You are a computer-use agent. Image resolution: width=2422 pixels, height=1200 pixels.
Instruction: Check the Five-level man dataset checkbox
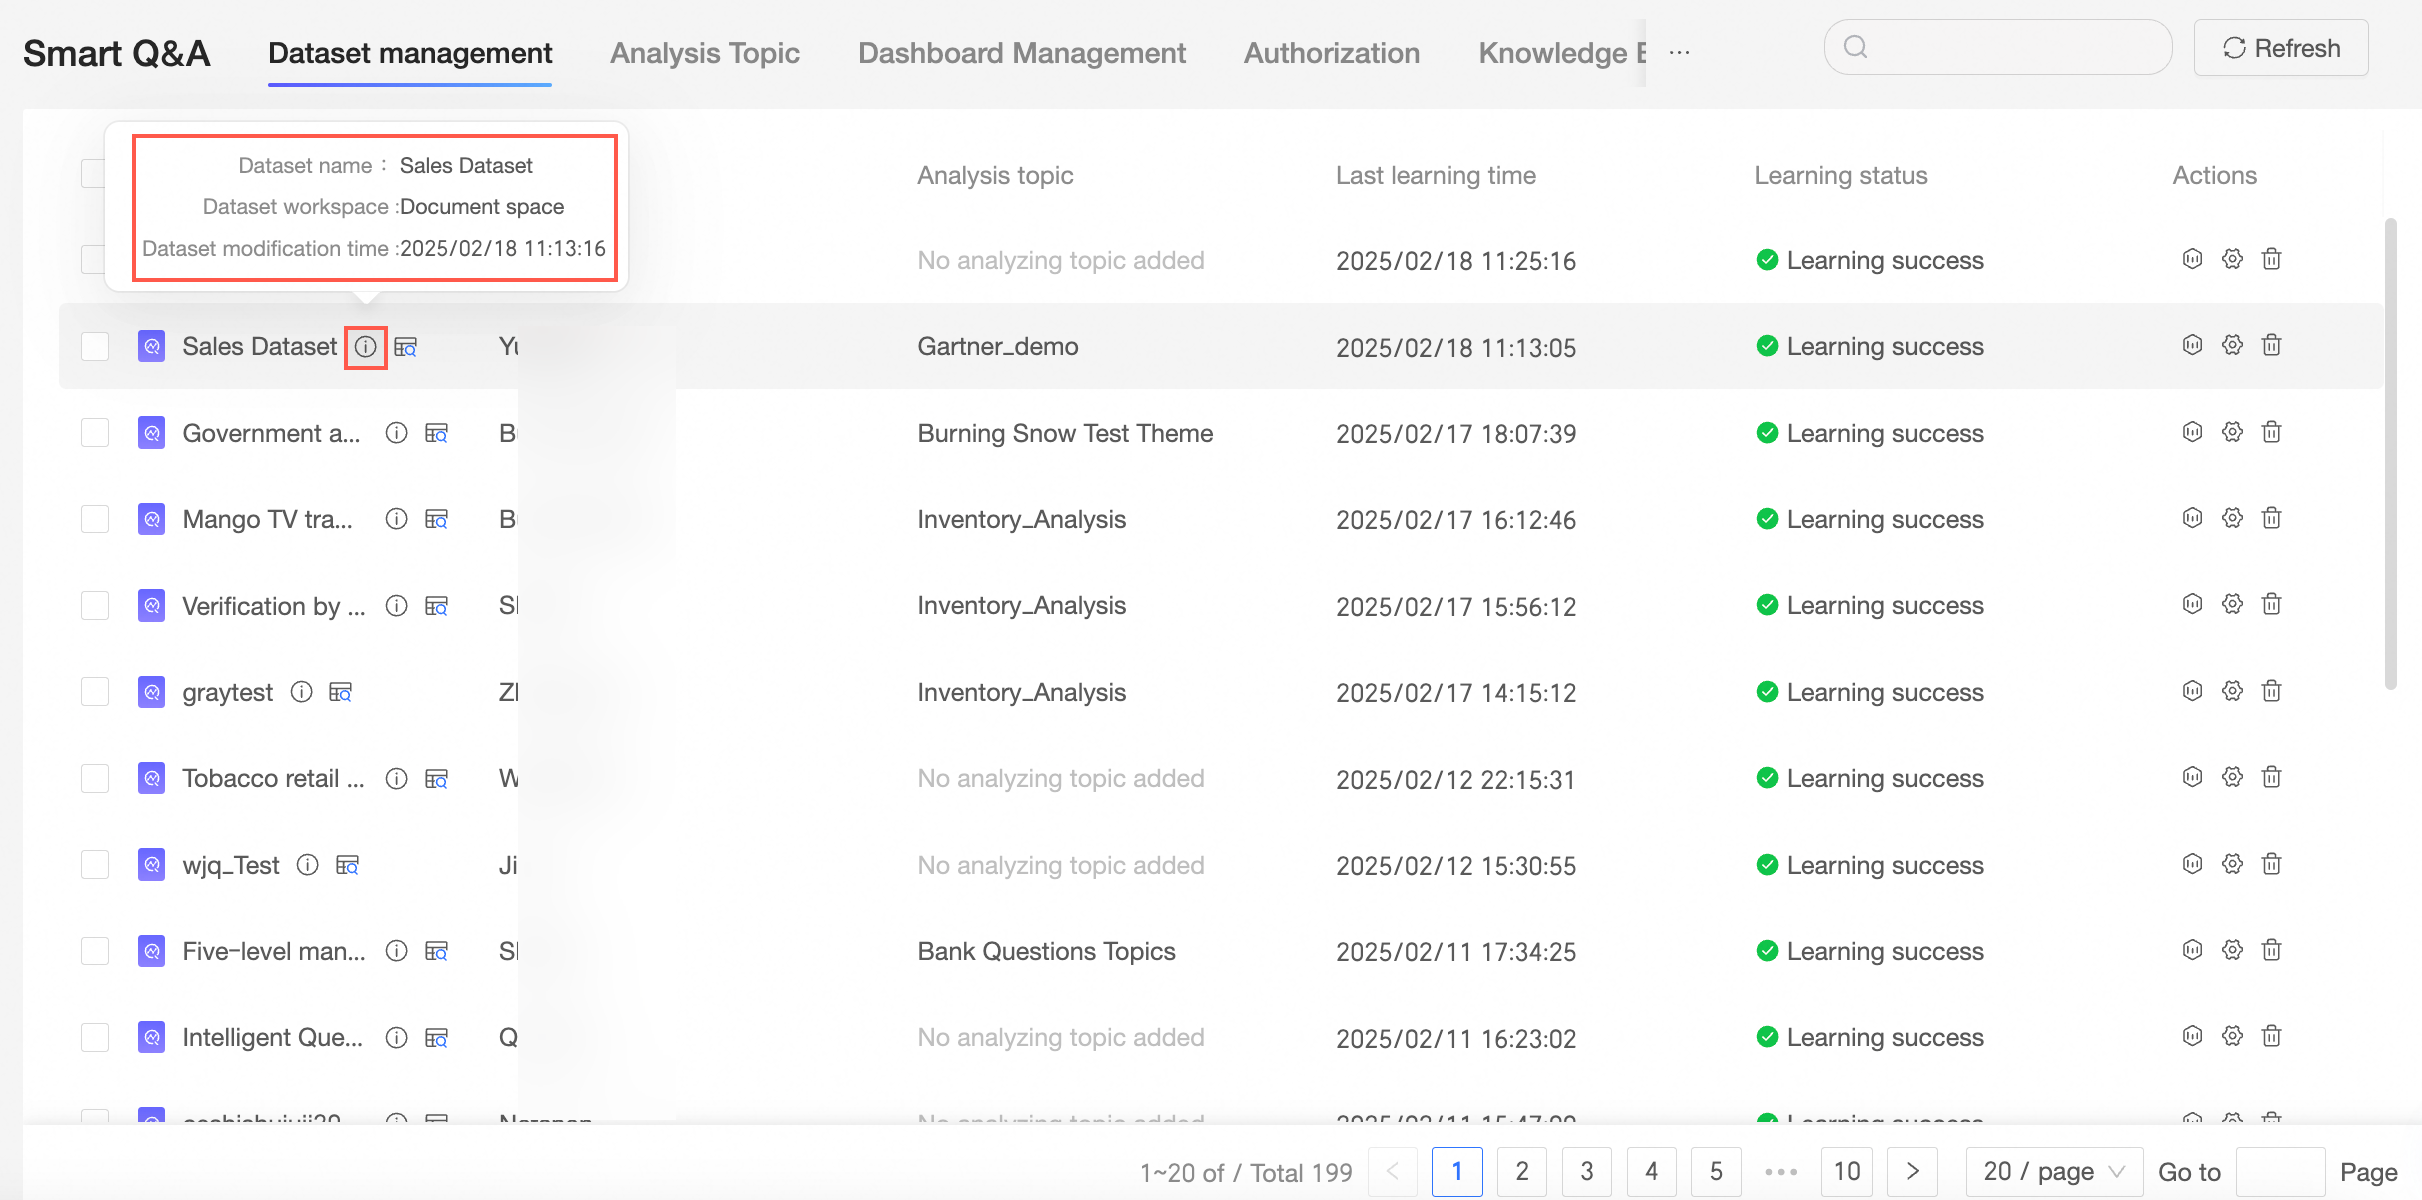click(x=95, y=951)
